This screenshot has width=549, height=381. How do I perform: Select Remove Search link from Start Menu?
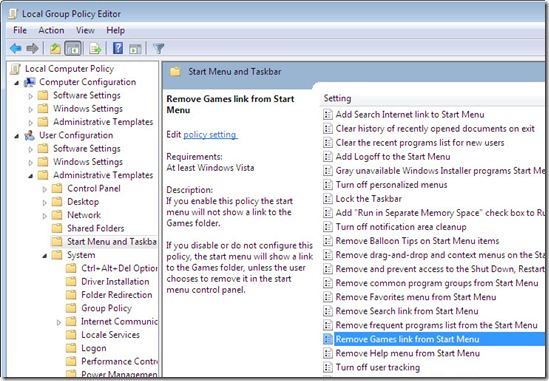click(407, 311)
